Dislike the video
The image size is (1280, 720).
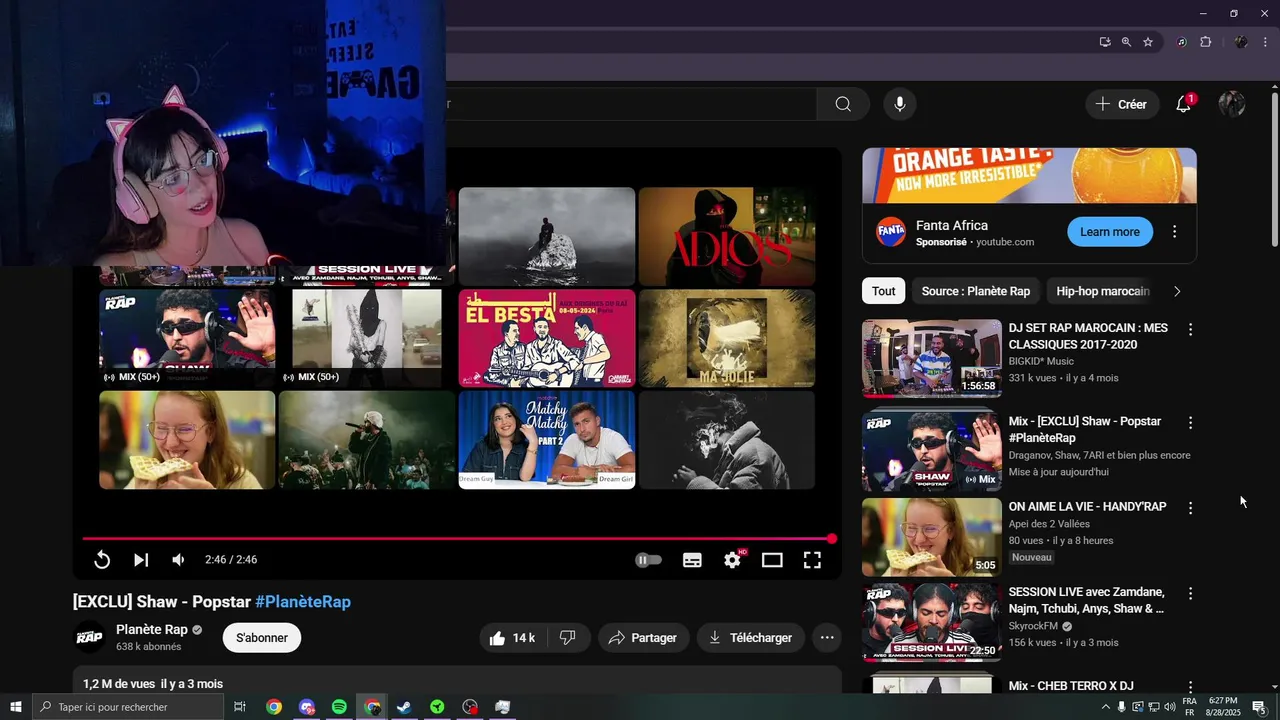[x=568, y=638]
